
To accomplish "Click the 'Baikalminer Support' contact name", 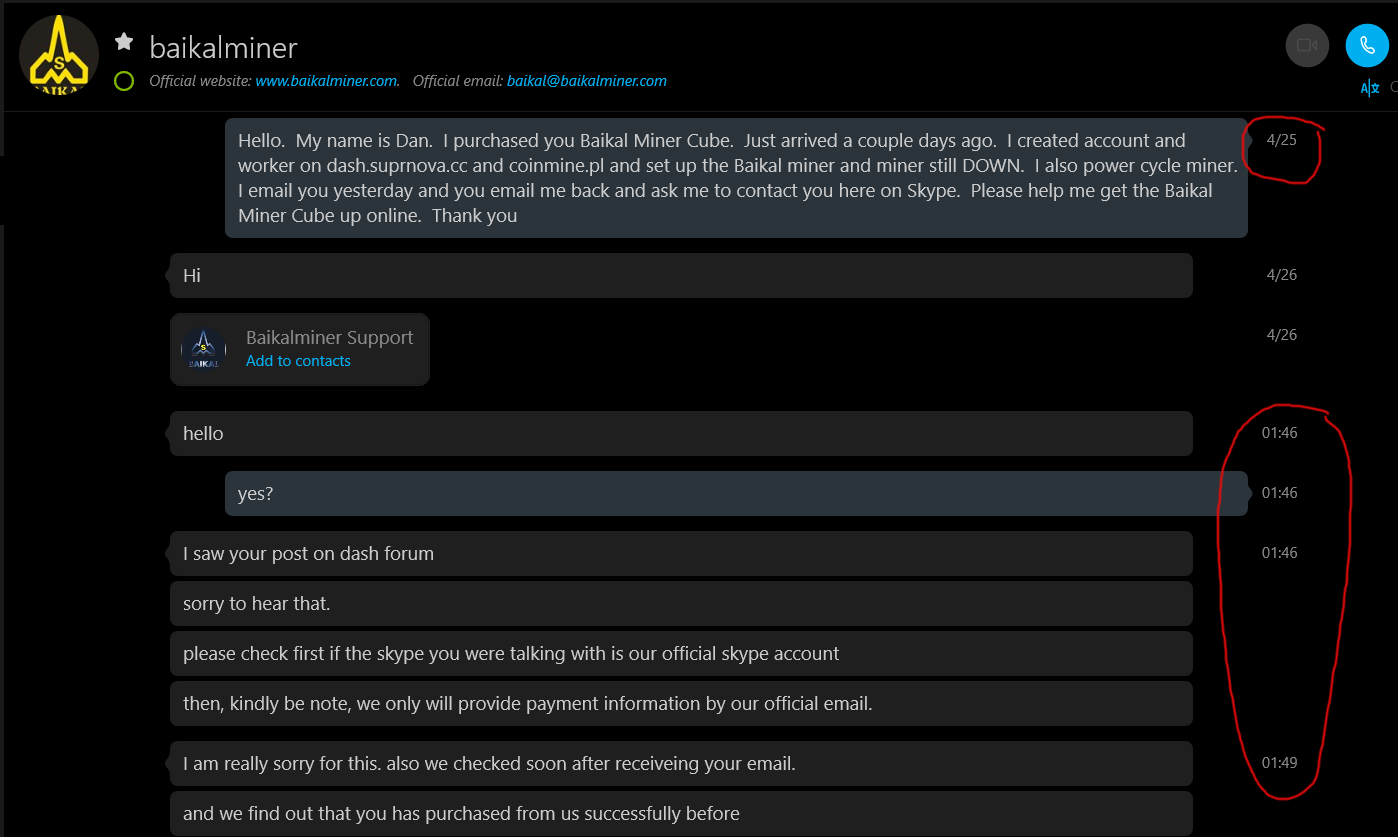I will pos(329,338).
